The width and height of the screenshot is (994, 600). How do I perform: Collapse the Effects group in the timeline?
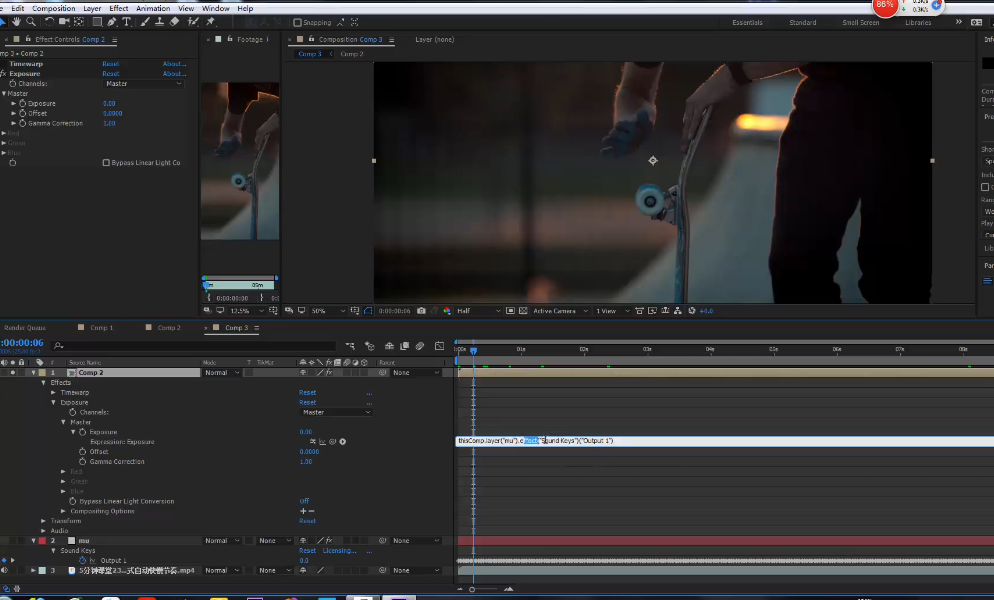tap(44, 383)
